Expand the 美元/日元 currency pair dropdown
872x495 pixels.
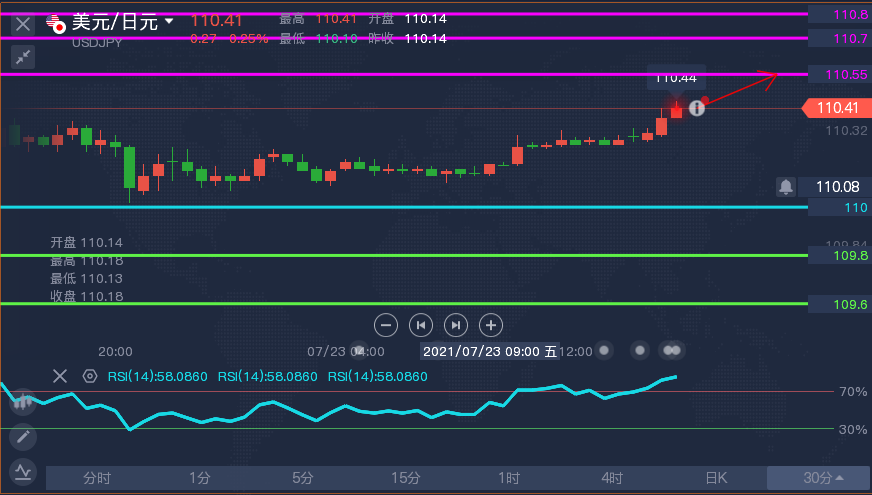pos(169,21)
